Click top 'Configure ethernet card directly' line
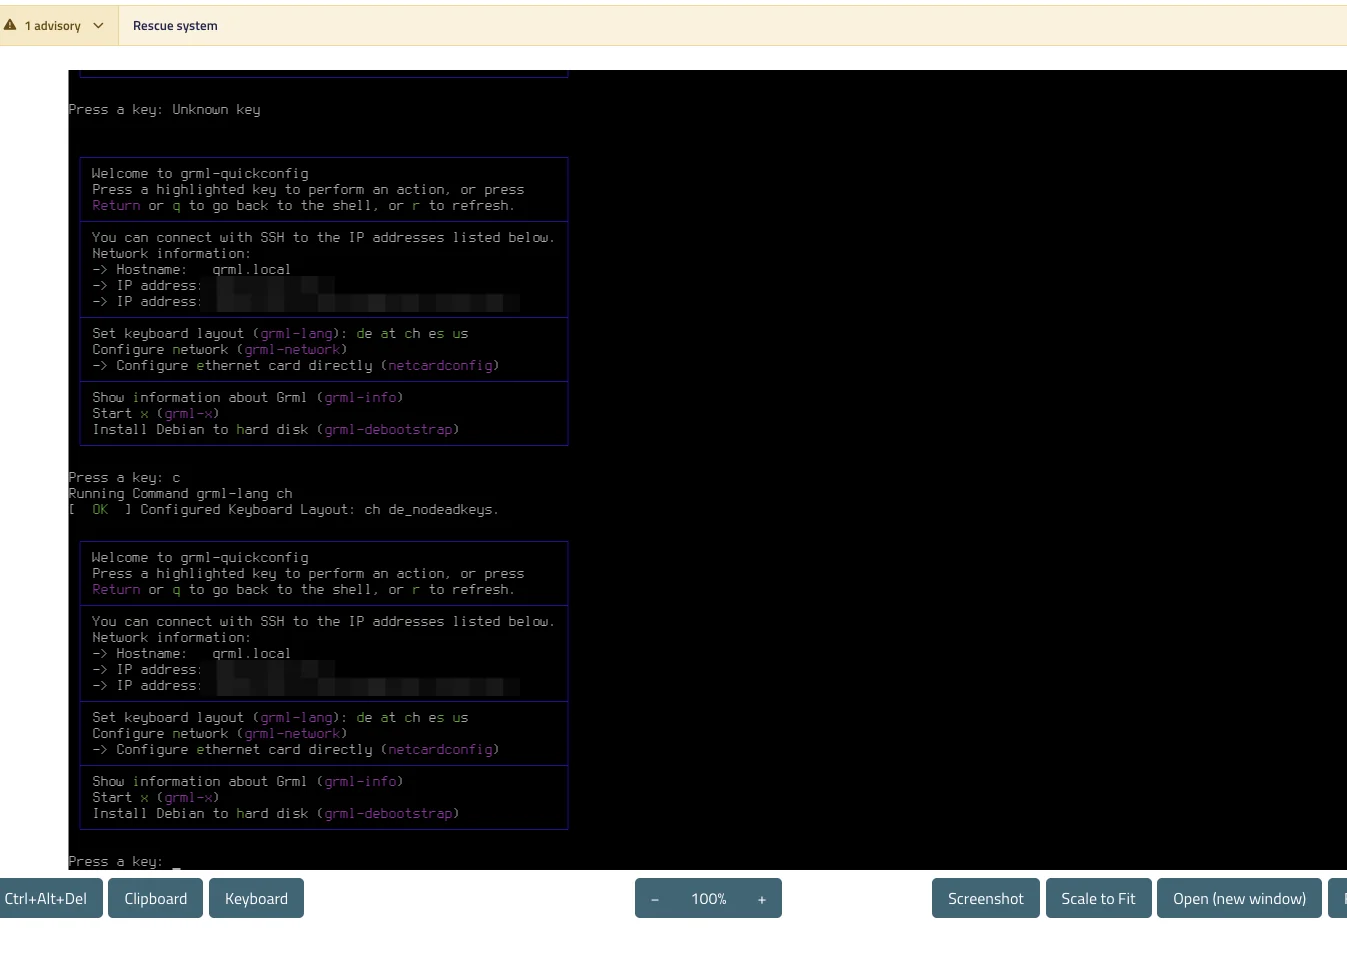The image size is (1347, 954). pos(295,365)
